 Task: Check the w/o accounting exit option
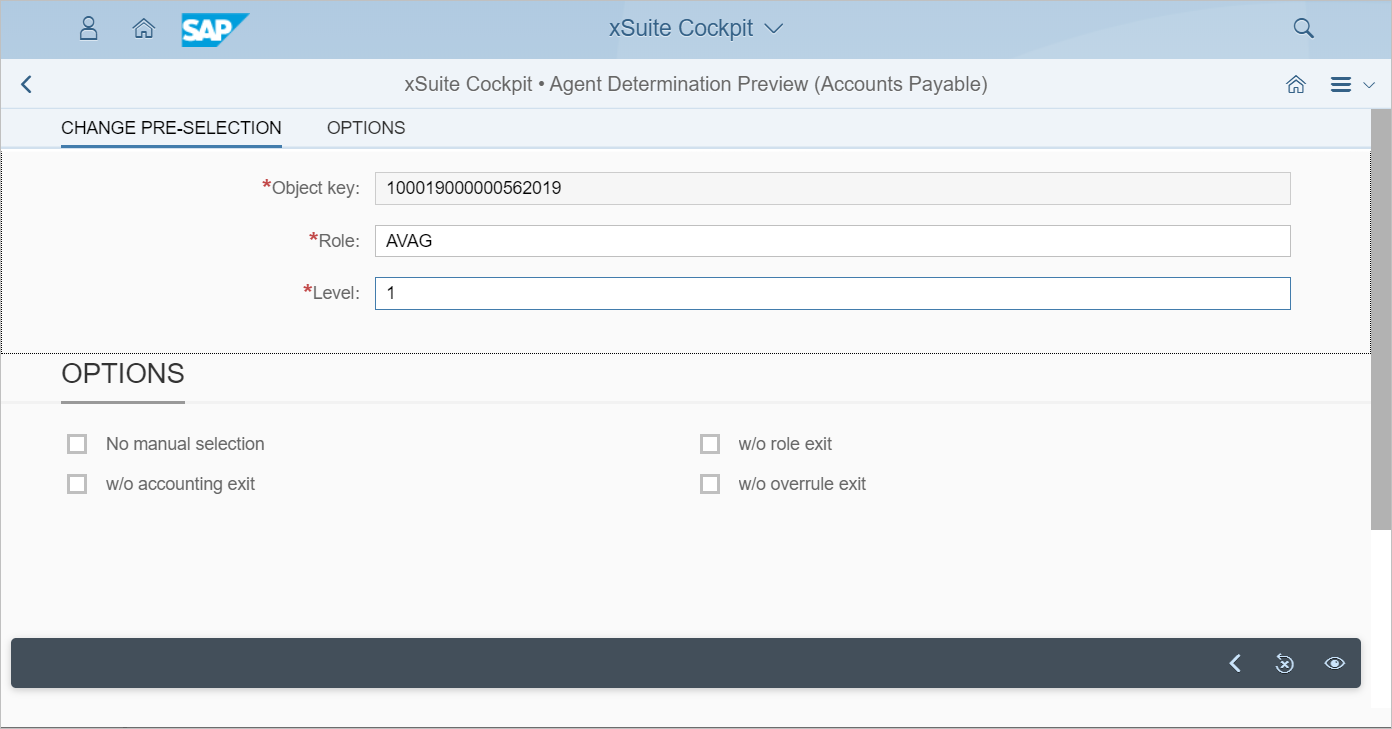77,484
